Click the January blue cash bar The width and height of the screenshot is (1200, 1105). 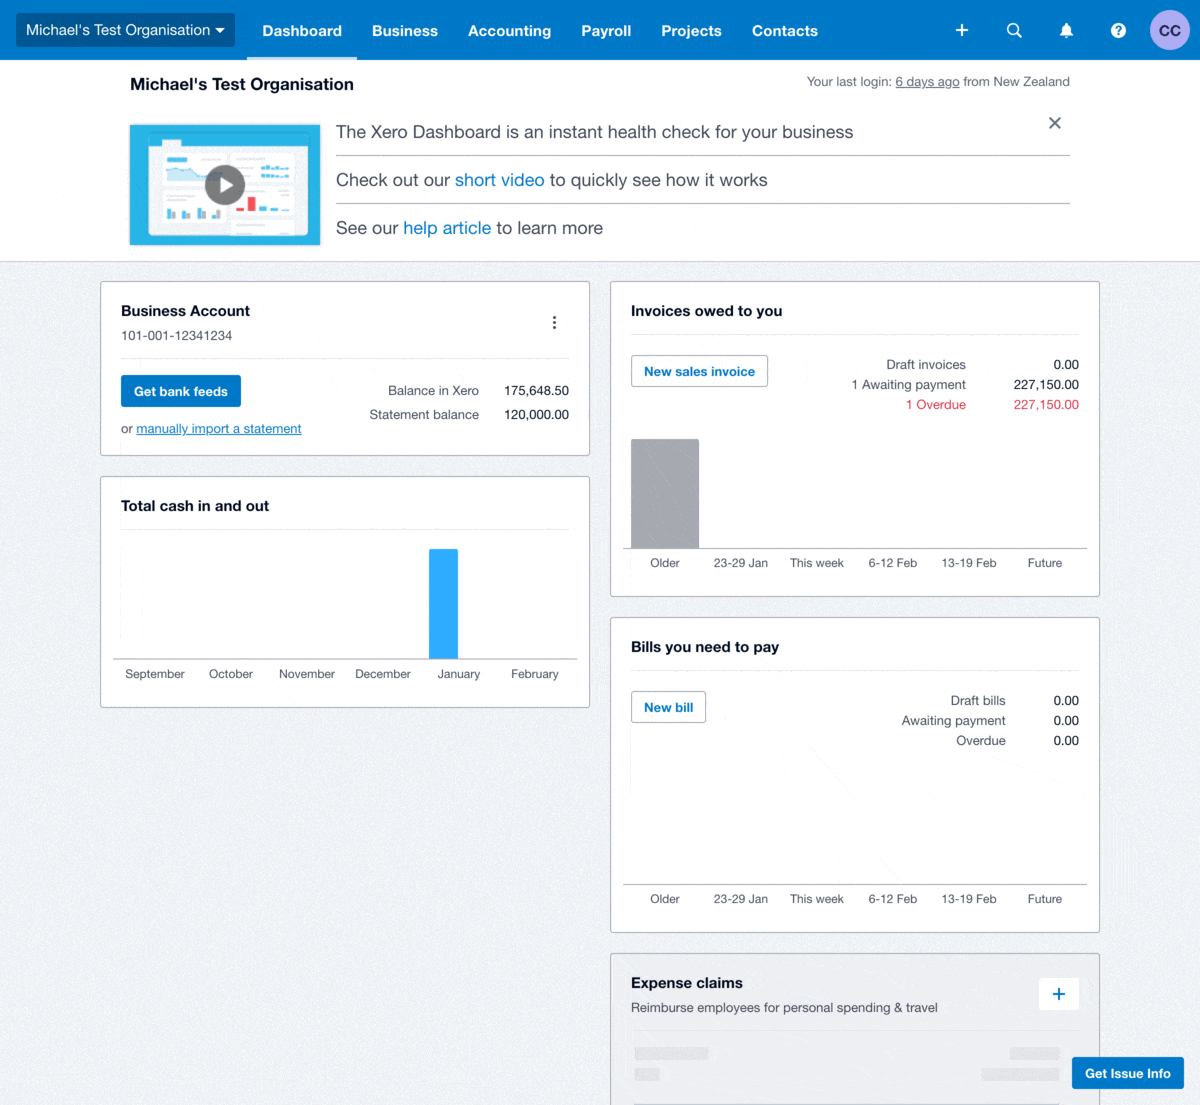tap(444, 604)
